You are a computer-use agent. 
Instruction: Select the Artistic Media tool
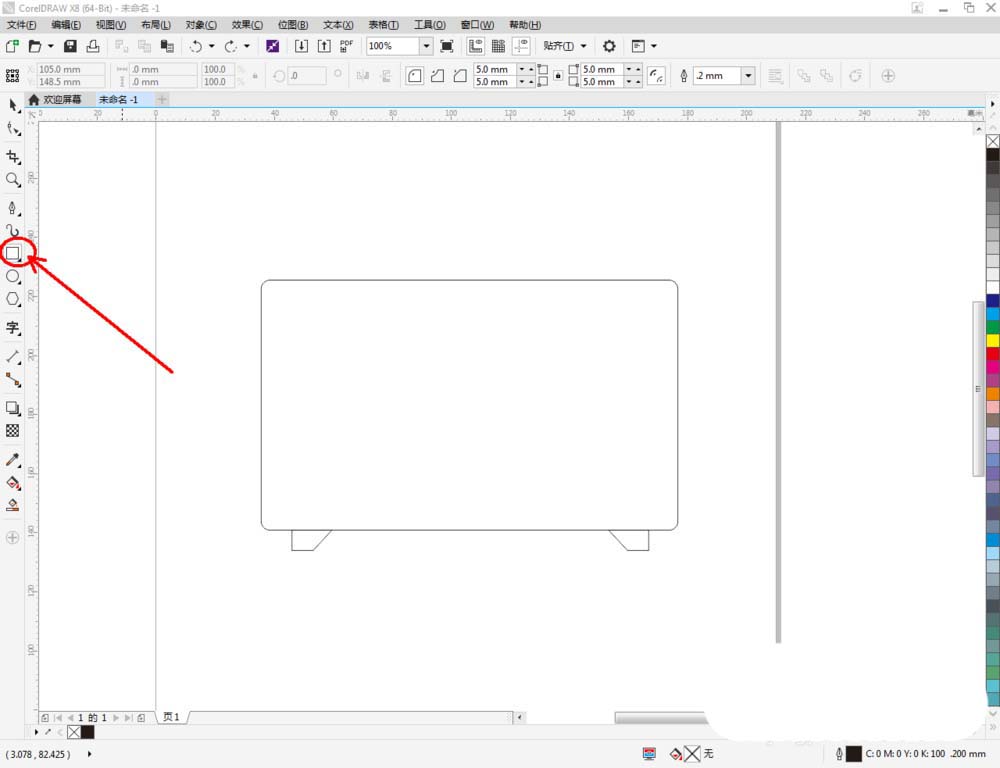click(13, 231)
